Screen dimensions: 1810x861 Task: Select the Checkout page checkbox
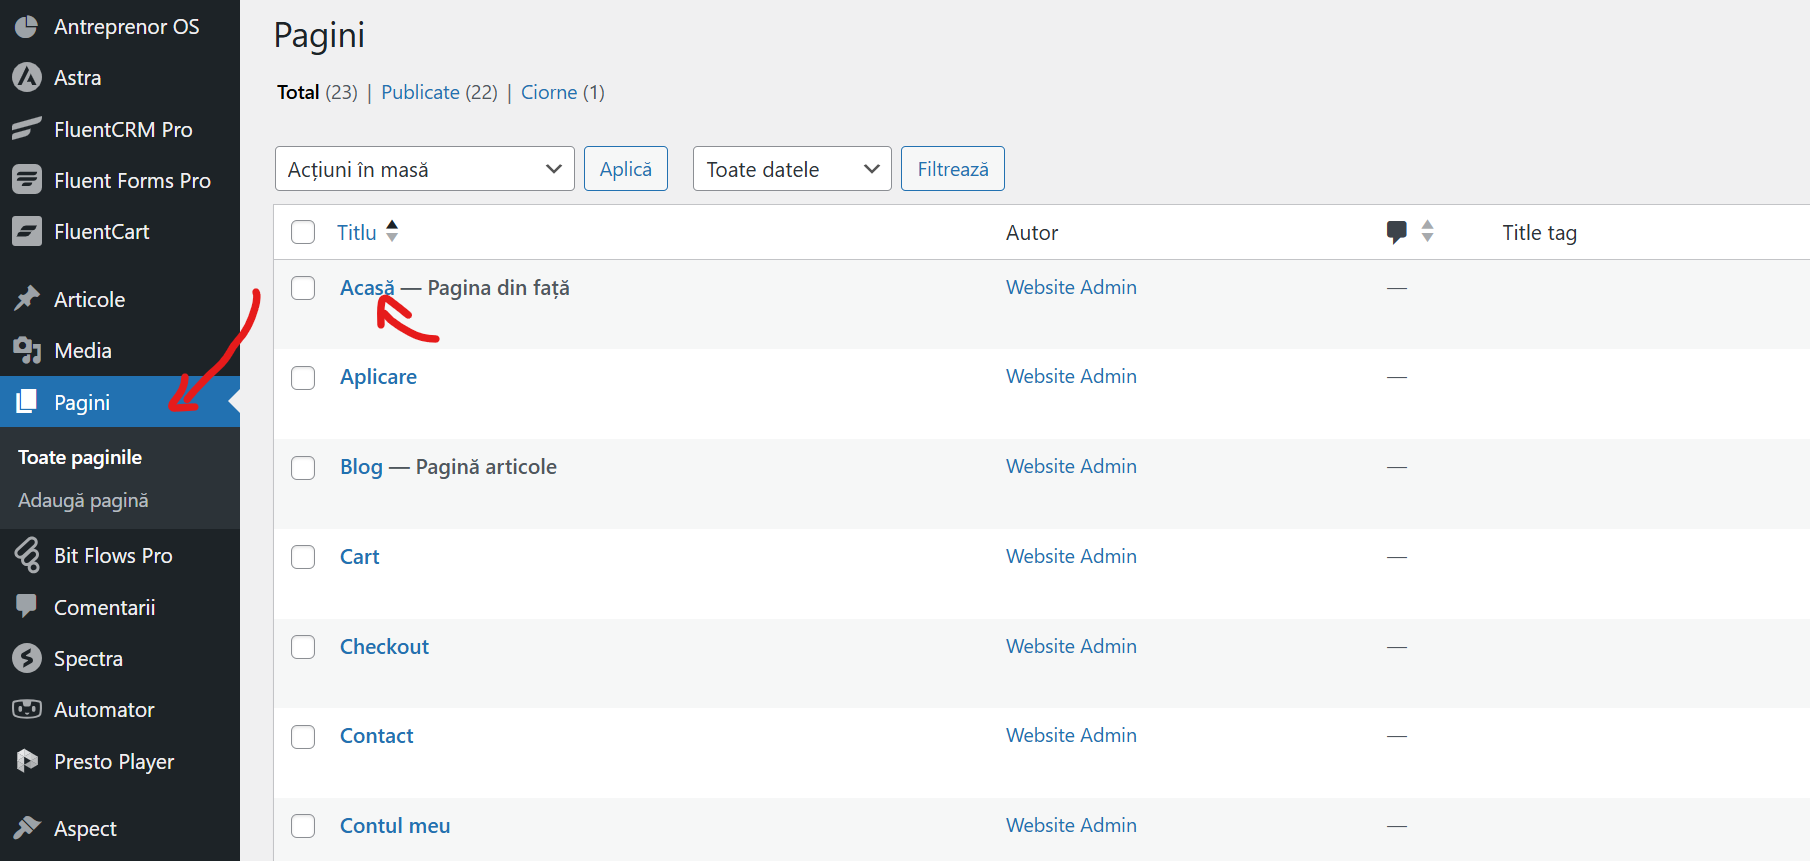coord(303,647)
